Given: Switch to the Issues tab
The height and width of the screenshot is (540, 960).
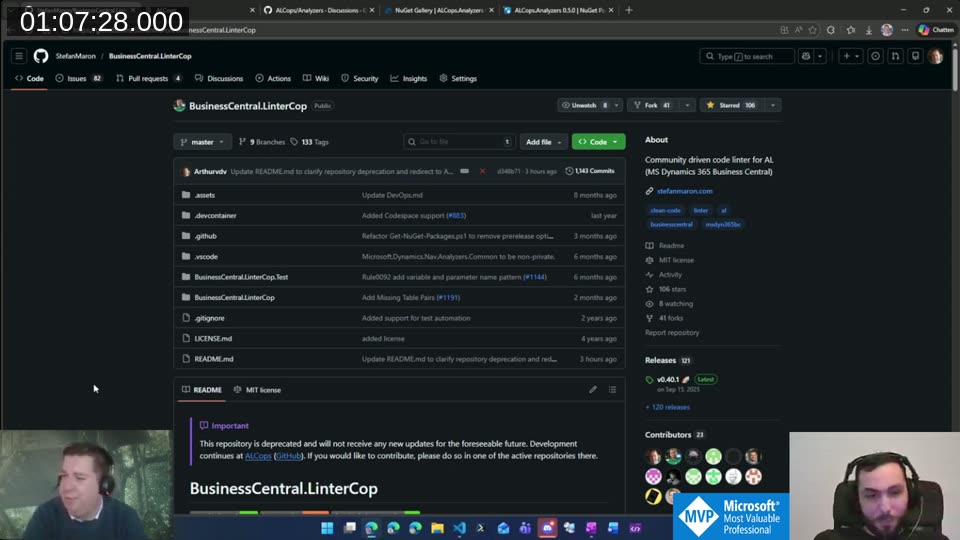Looking at the screenshot, I should (78, 78).
